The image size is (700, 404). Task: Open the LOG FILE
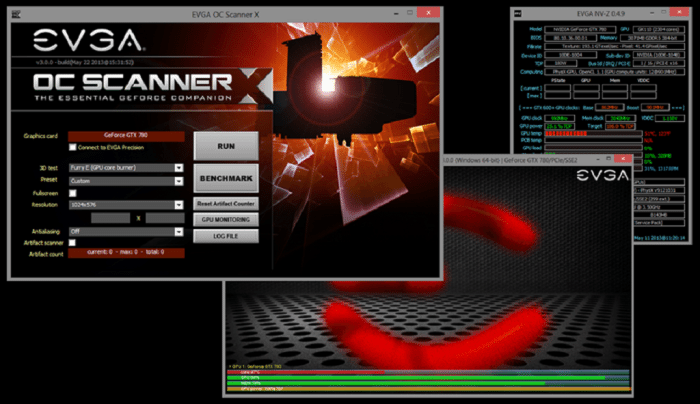(226, 236)
